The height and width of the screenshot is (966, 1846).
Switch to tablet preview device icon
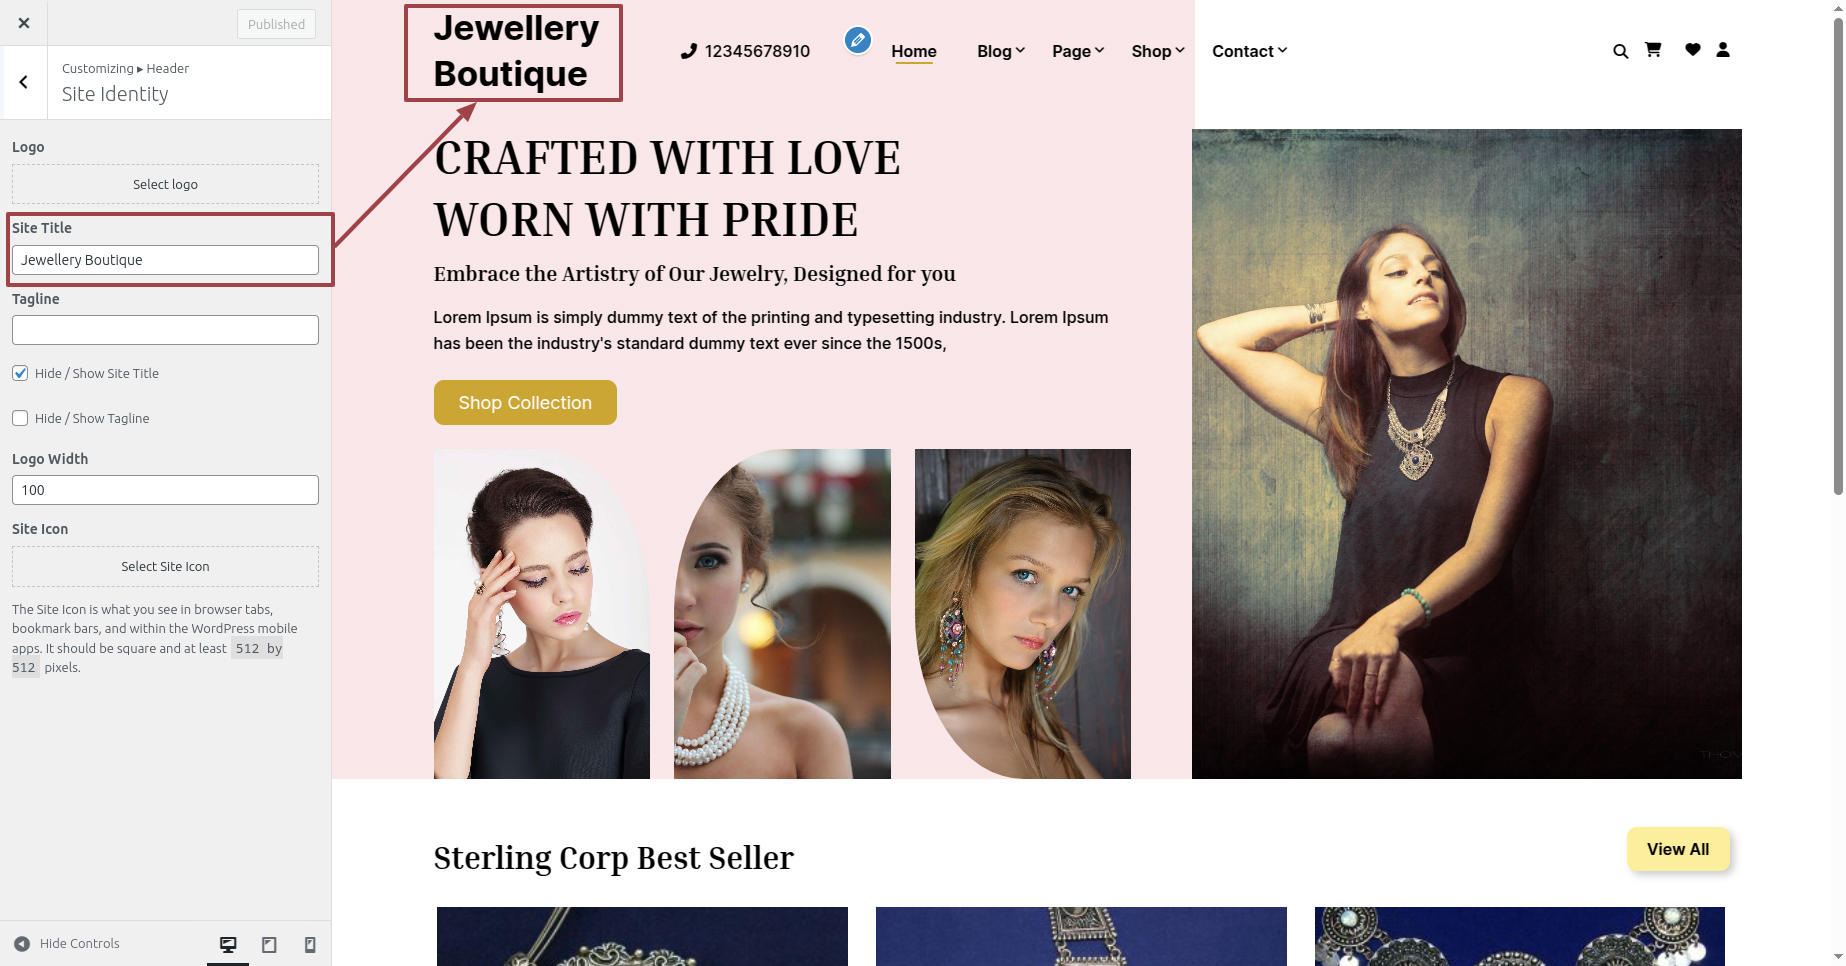269,944
